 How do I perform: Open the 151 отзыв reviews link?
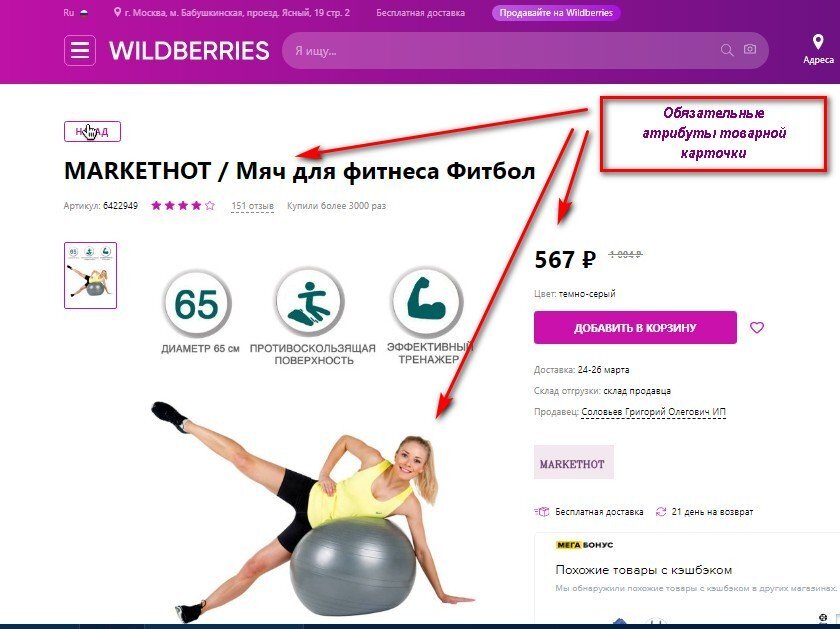click(x=252, y=206)
